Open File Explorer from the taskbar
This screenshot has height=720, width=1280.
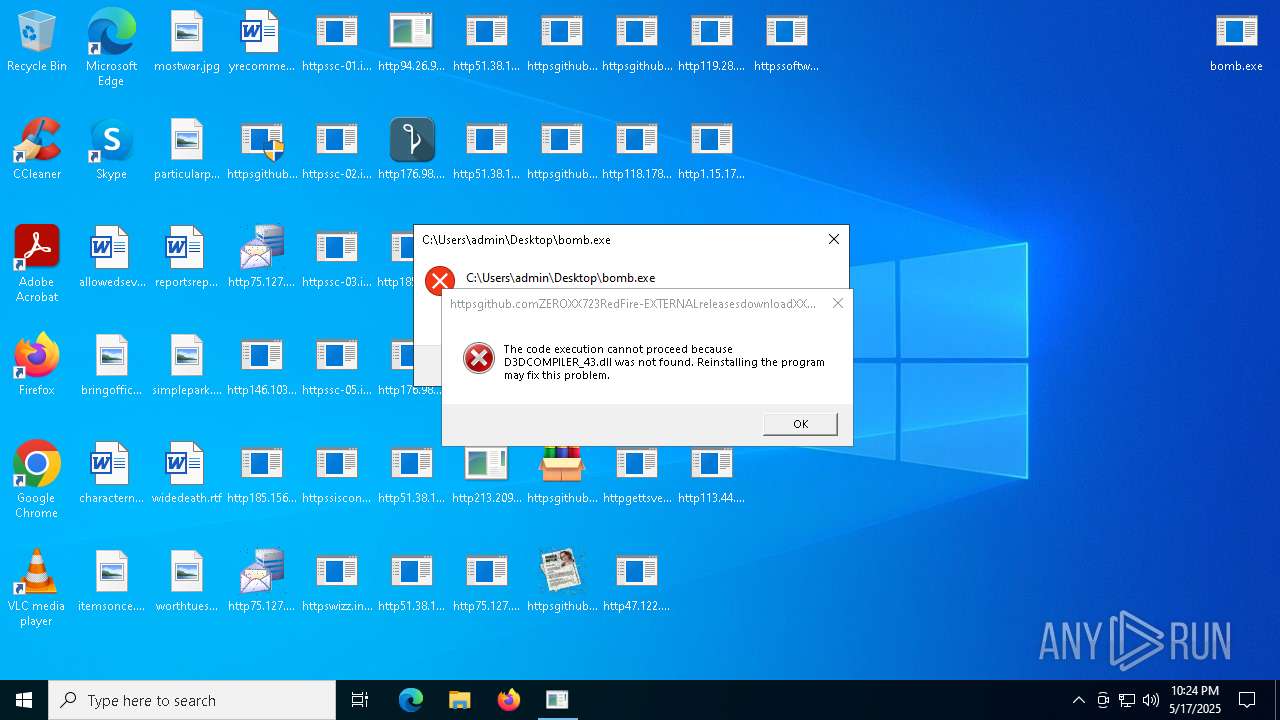(460, 700)
